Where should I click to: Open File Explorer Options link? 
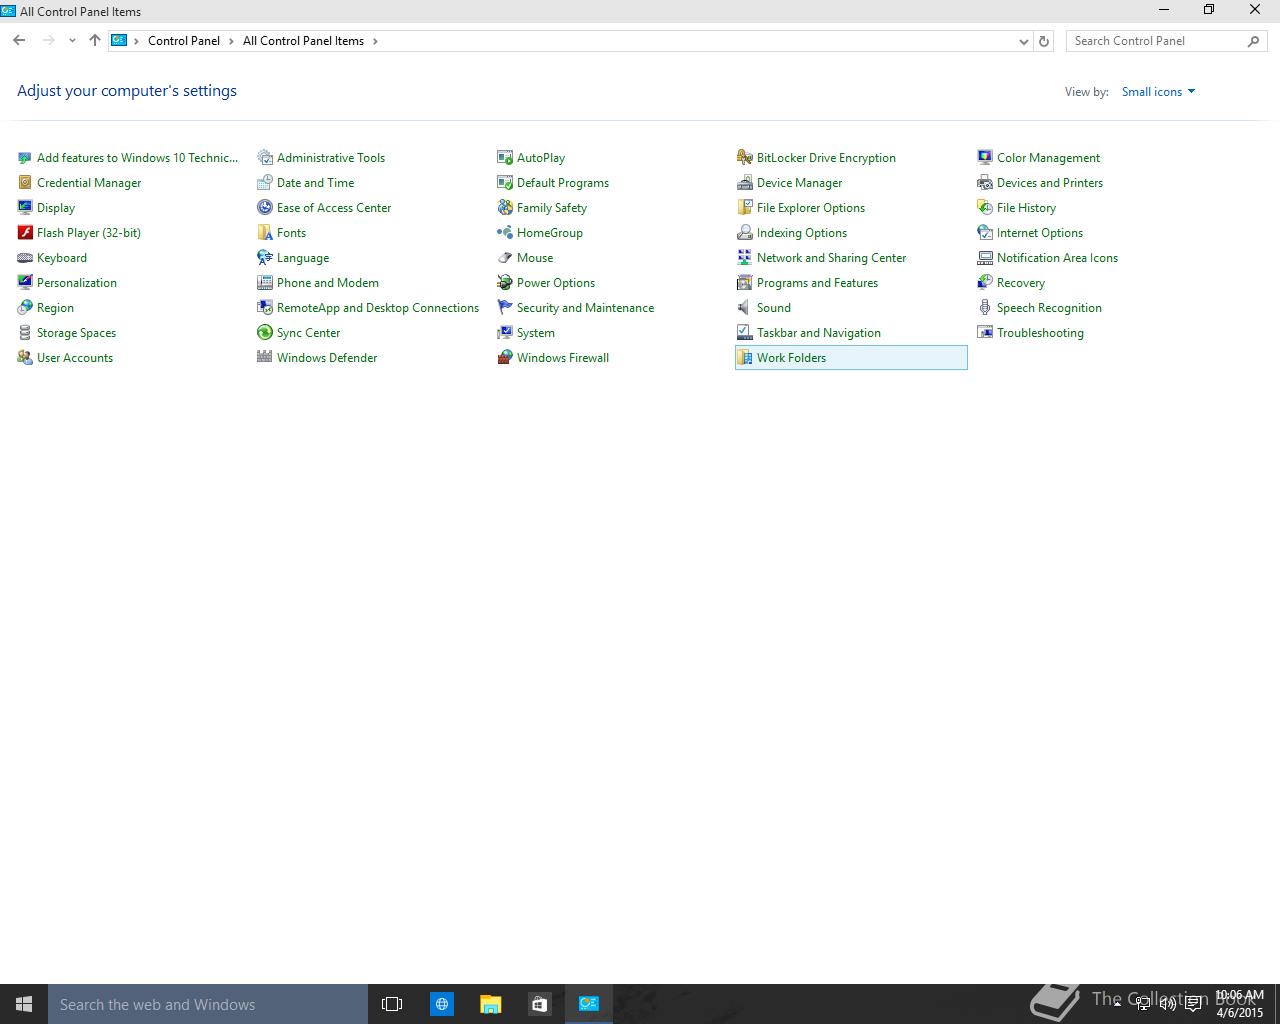(811, 207)
